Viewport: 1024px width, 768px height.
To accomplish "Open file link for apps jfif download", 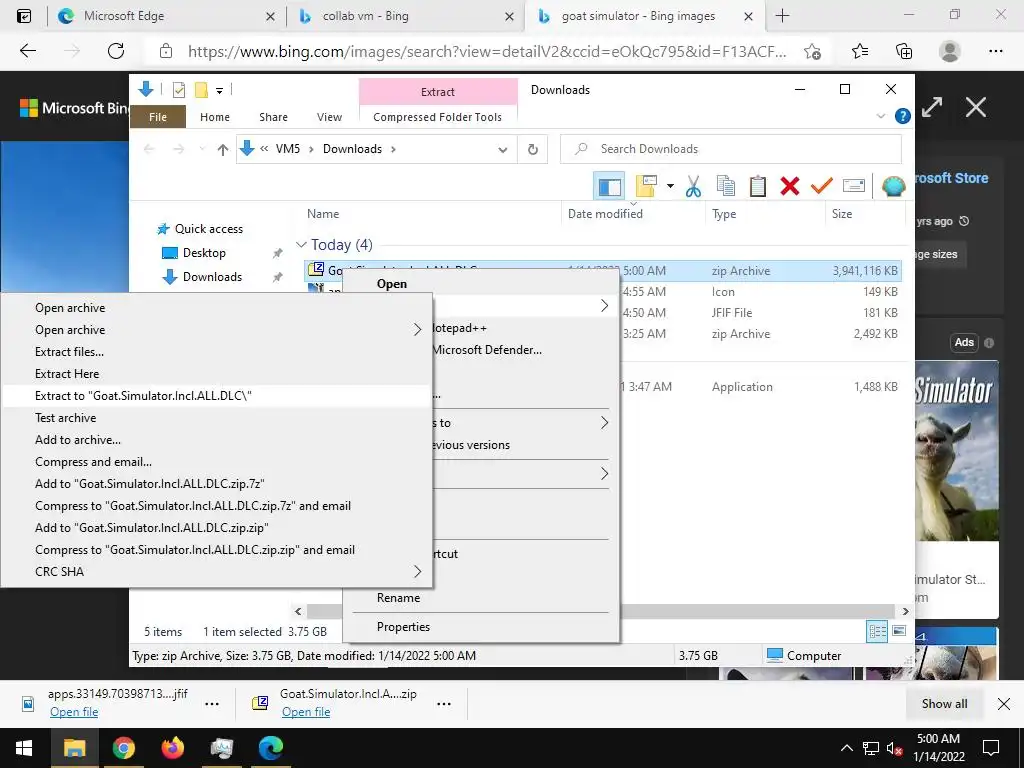I will pos(74,712).
